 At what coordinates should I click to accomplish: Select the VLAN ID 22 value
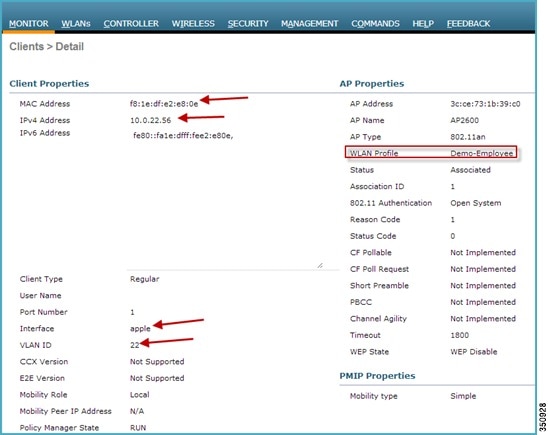[135, 345]
